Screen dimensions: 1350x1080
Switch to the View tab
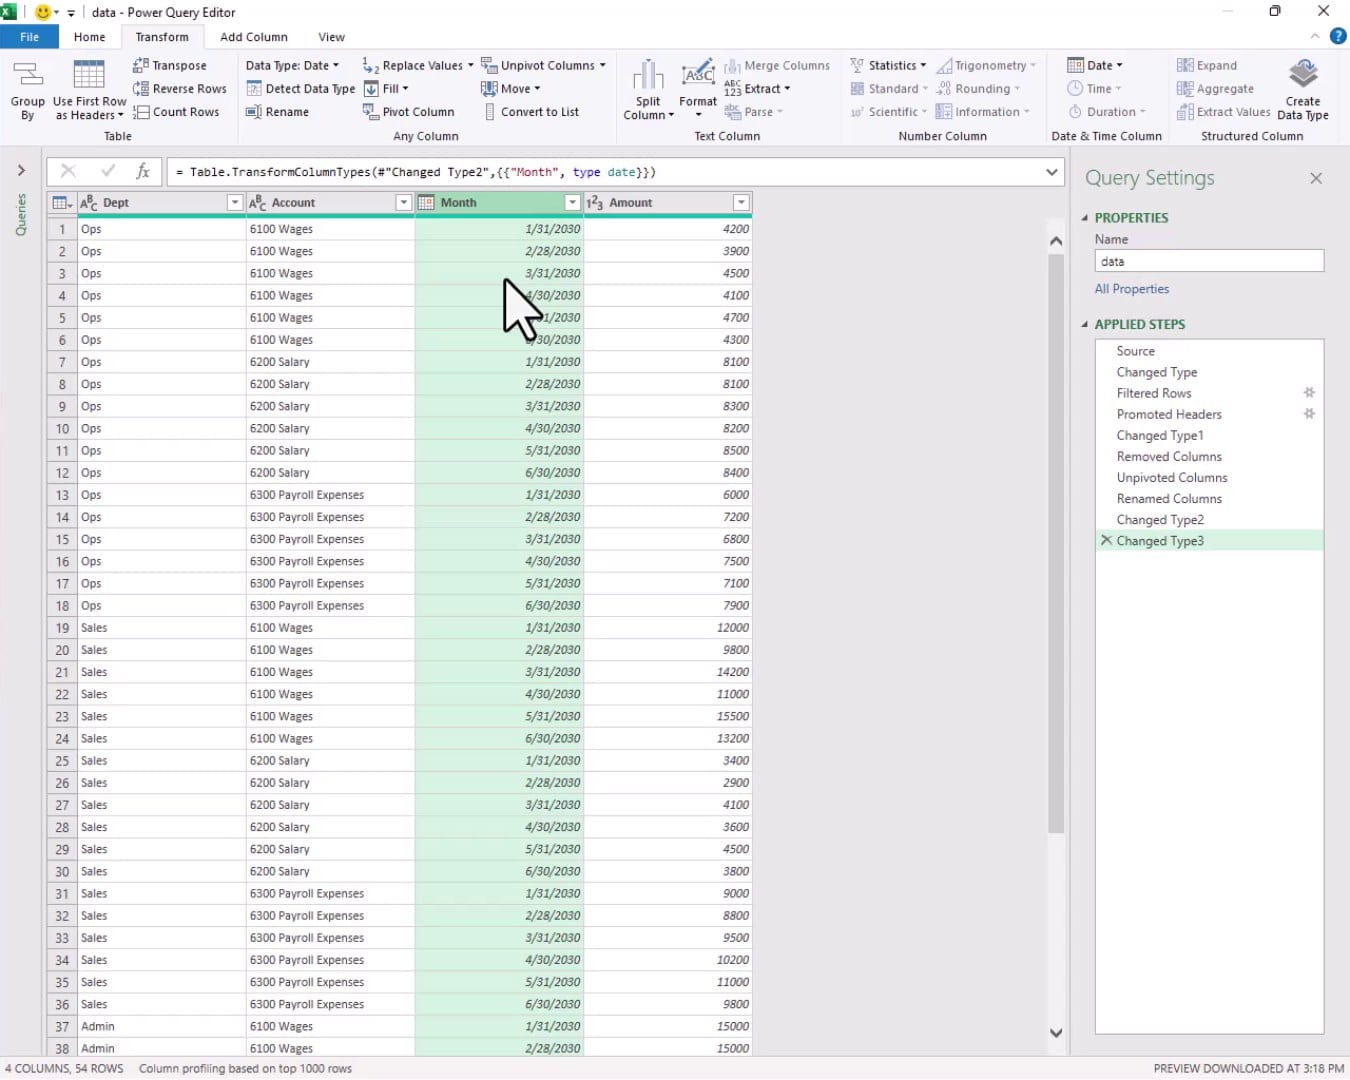click(x=331, y=37)
